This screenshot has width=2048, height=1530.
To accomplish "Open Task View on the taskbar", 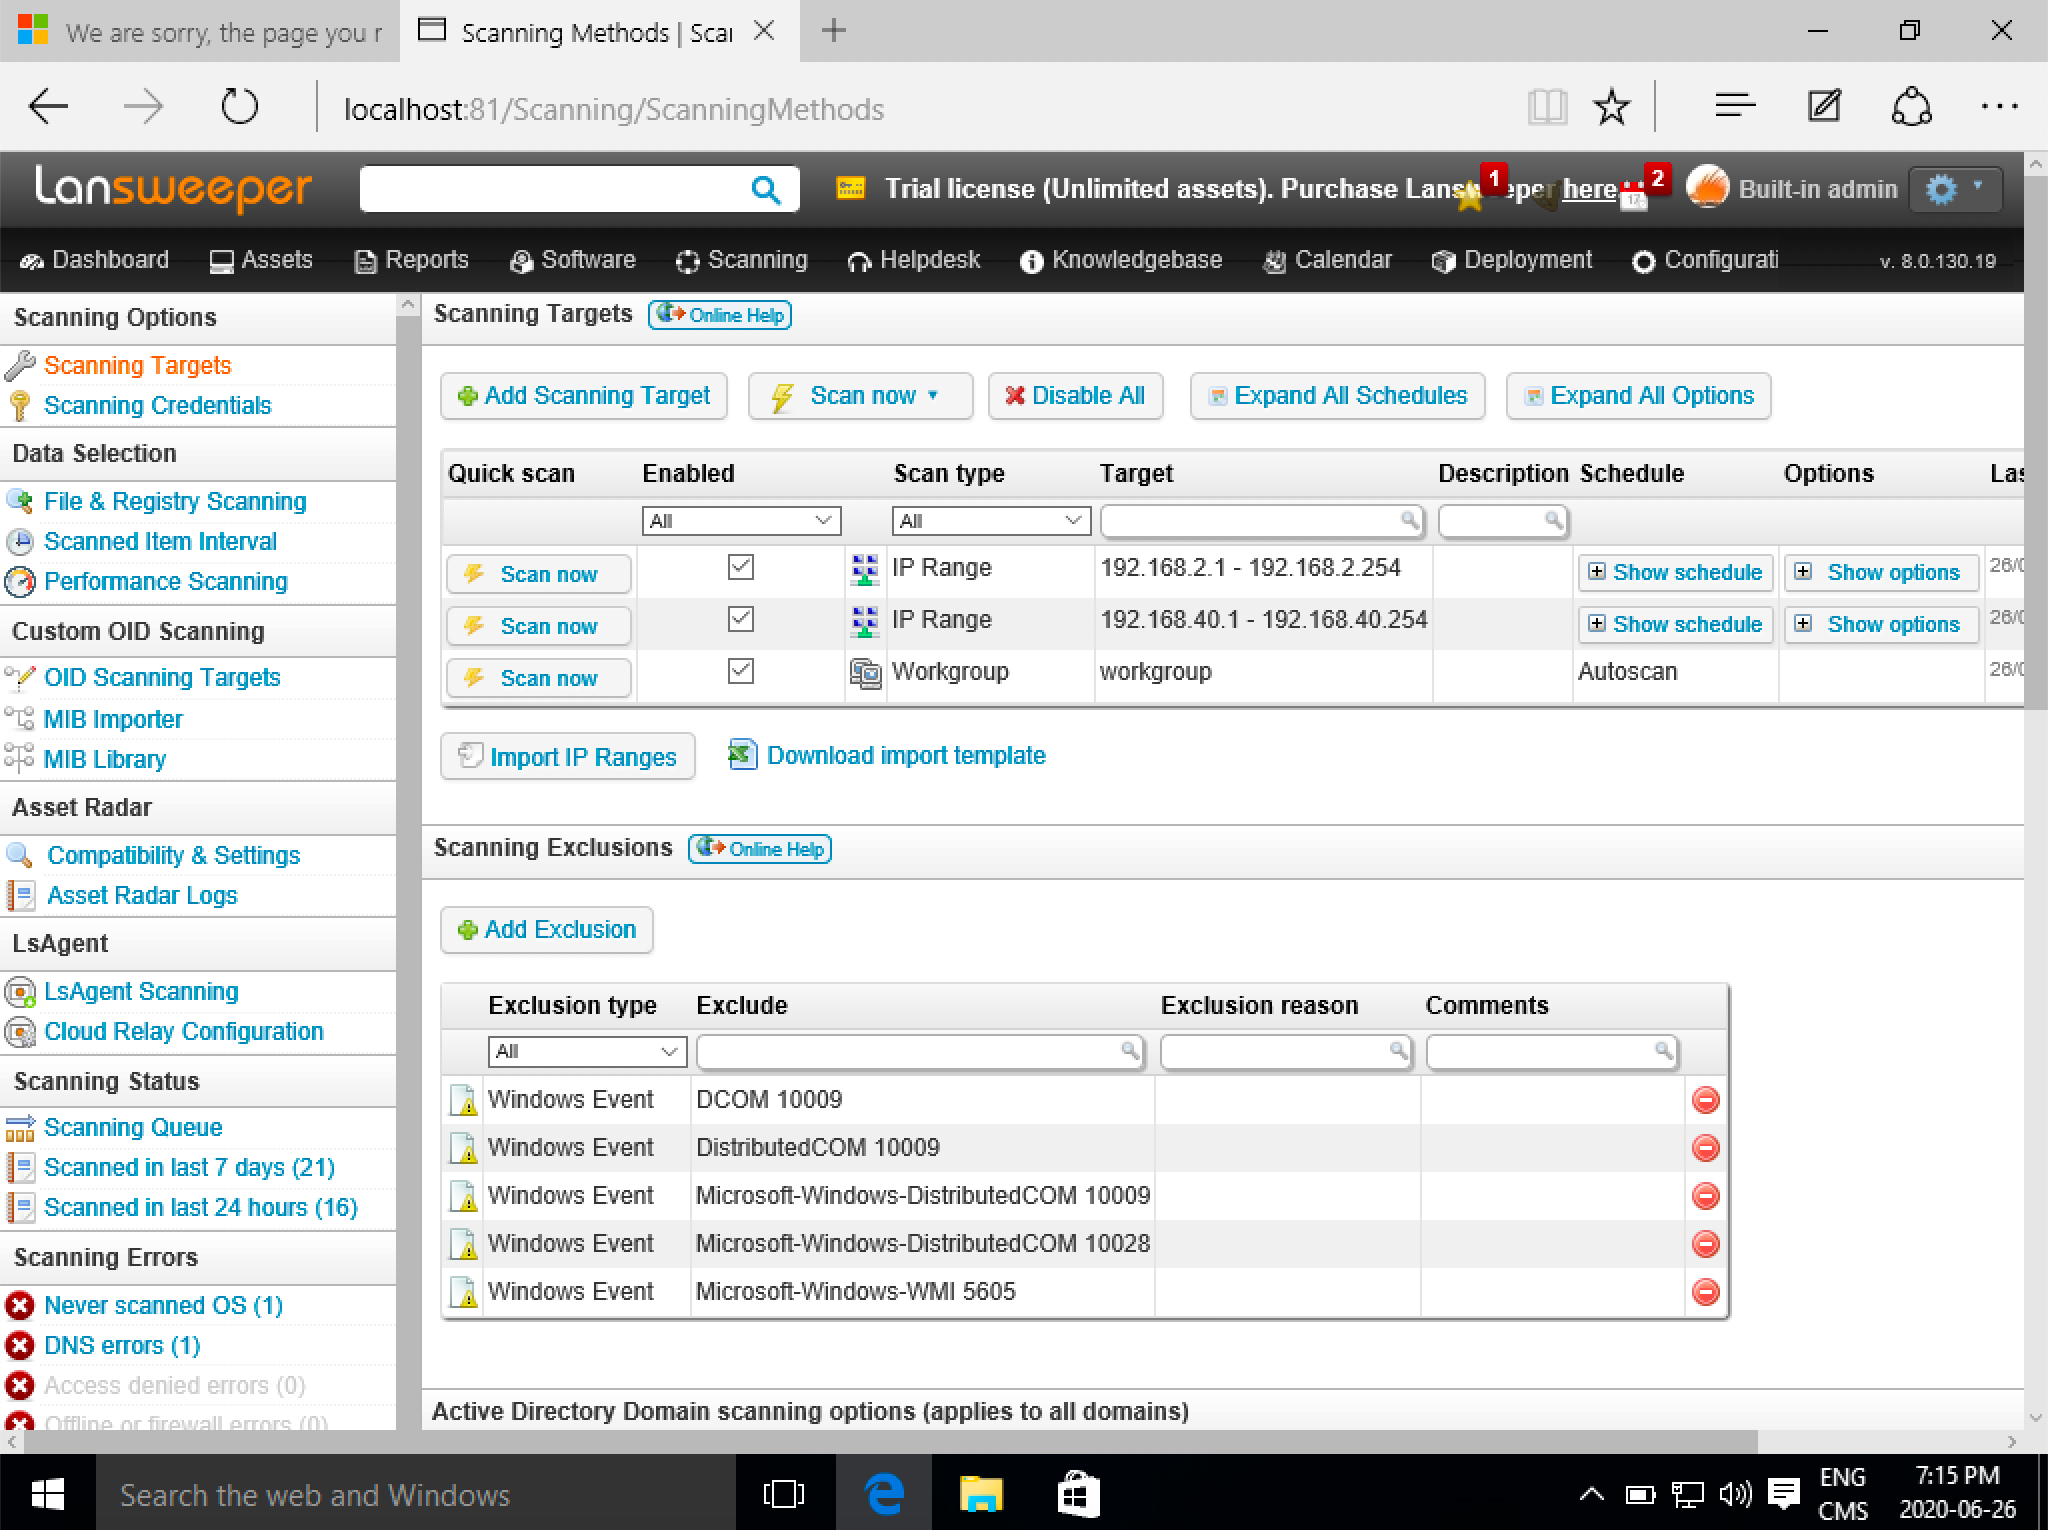I will point(783,1494).
